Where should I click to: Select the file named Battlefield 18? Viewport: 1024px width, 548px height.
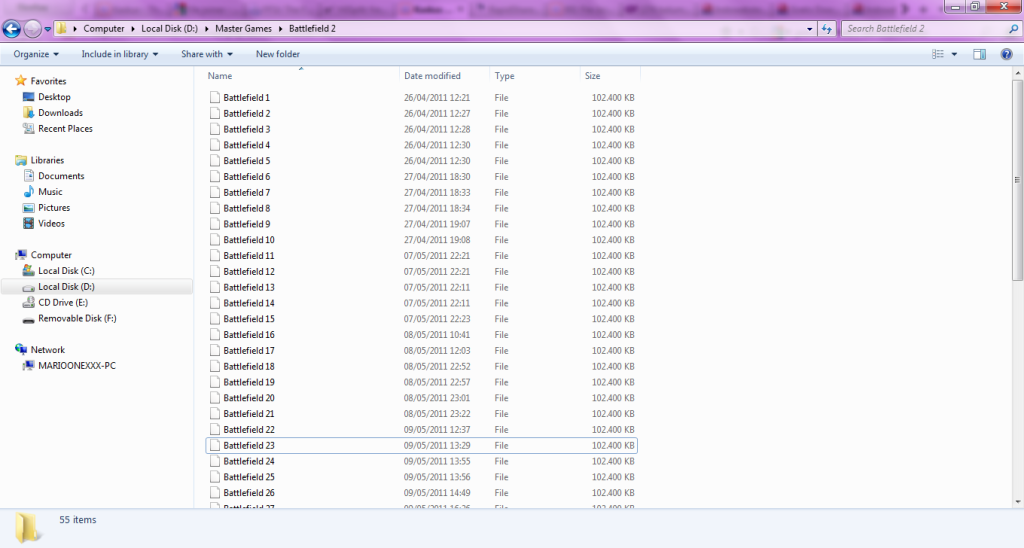tap(249, 366)
